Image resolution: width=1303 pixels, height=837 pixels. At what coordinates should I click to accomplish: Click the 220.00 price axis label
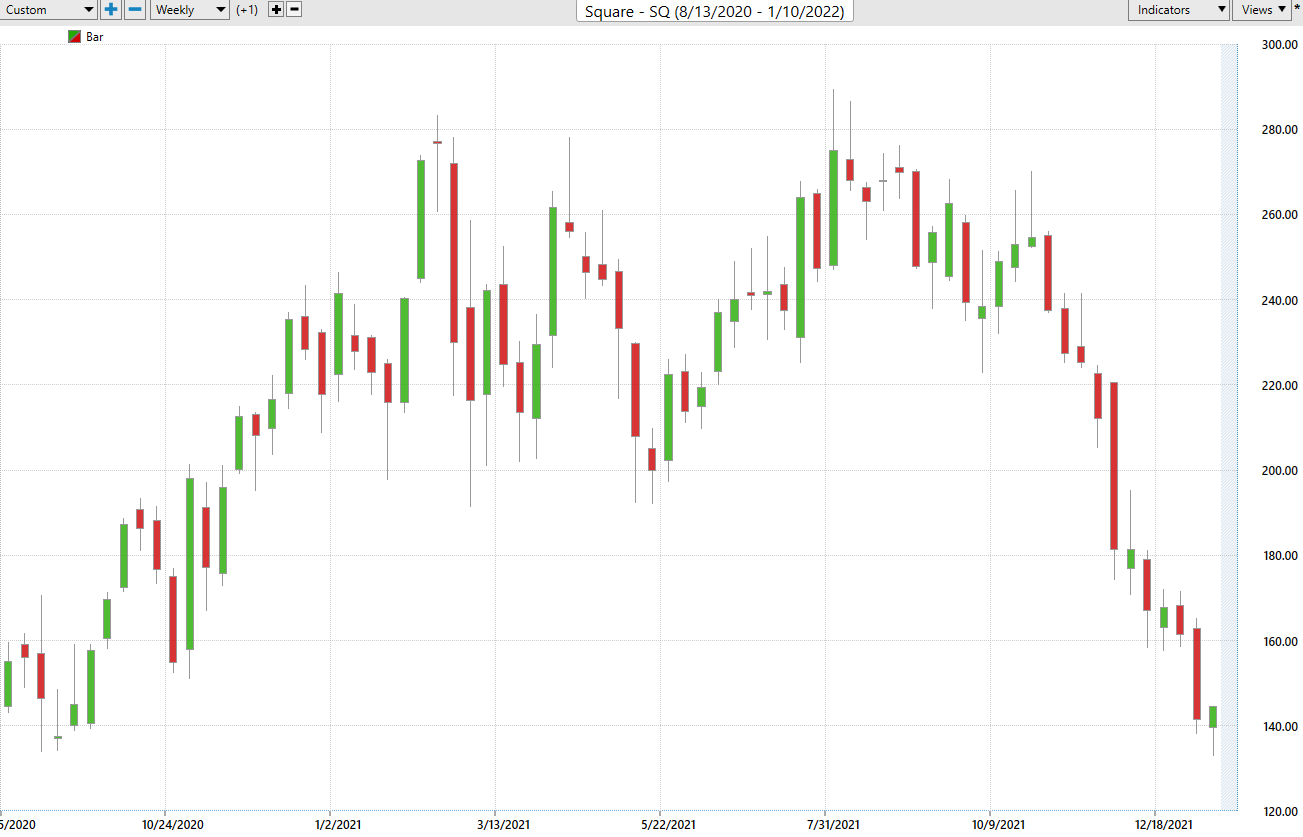[x=1278, y=386]
